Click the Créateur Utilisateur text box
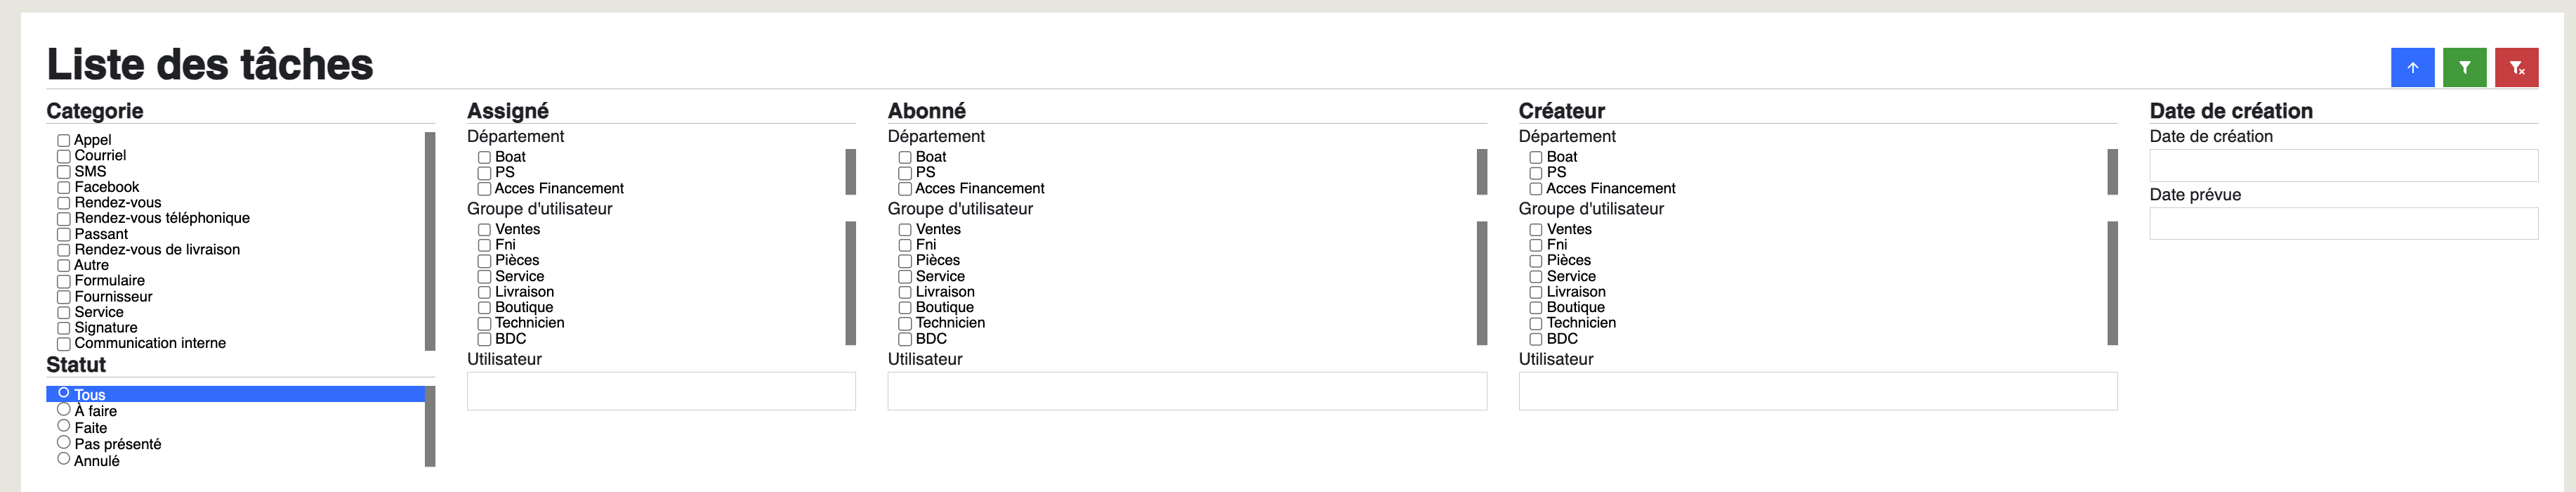 (1818, 391)
